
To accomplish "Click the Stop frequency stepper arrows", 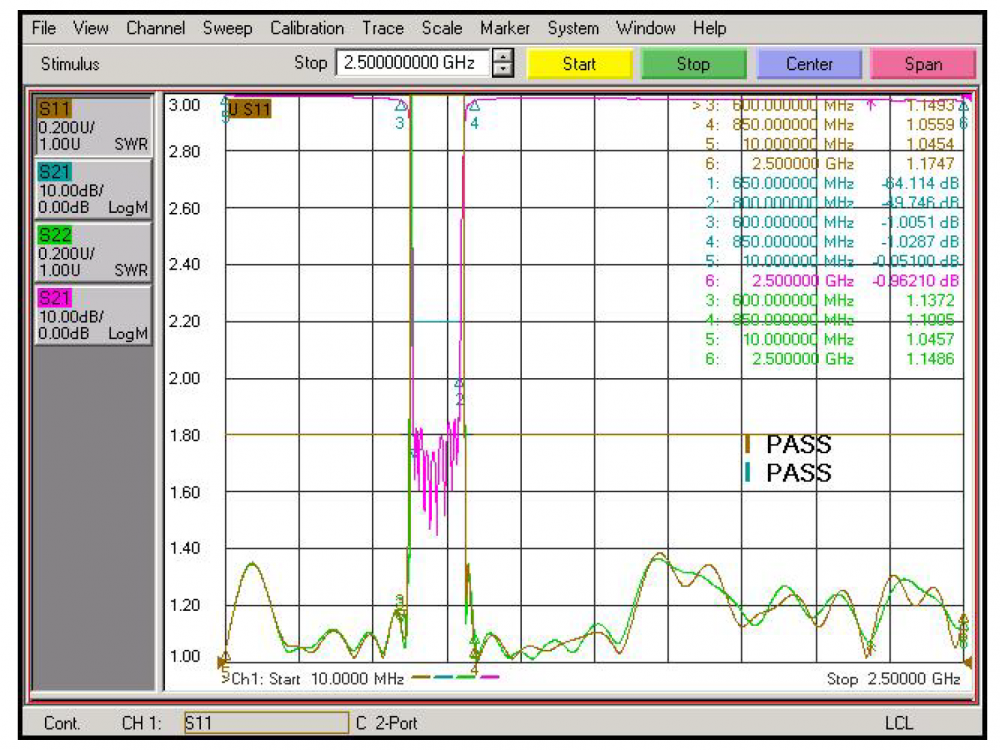I will (x=504, y=64).
